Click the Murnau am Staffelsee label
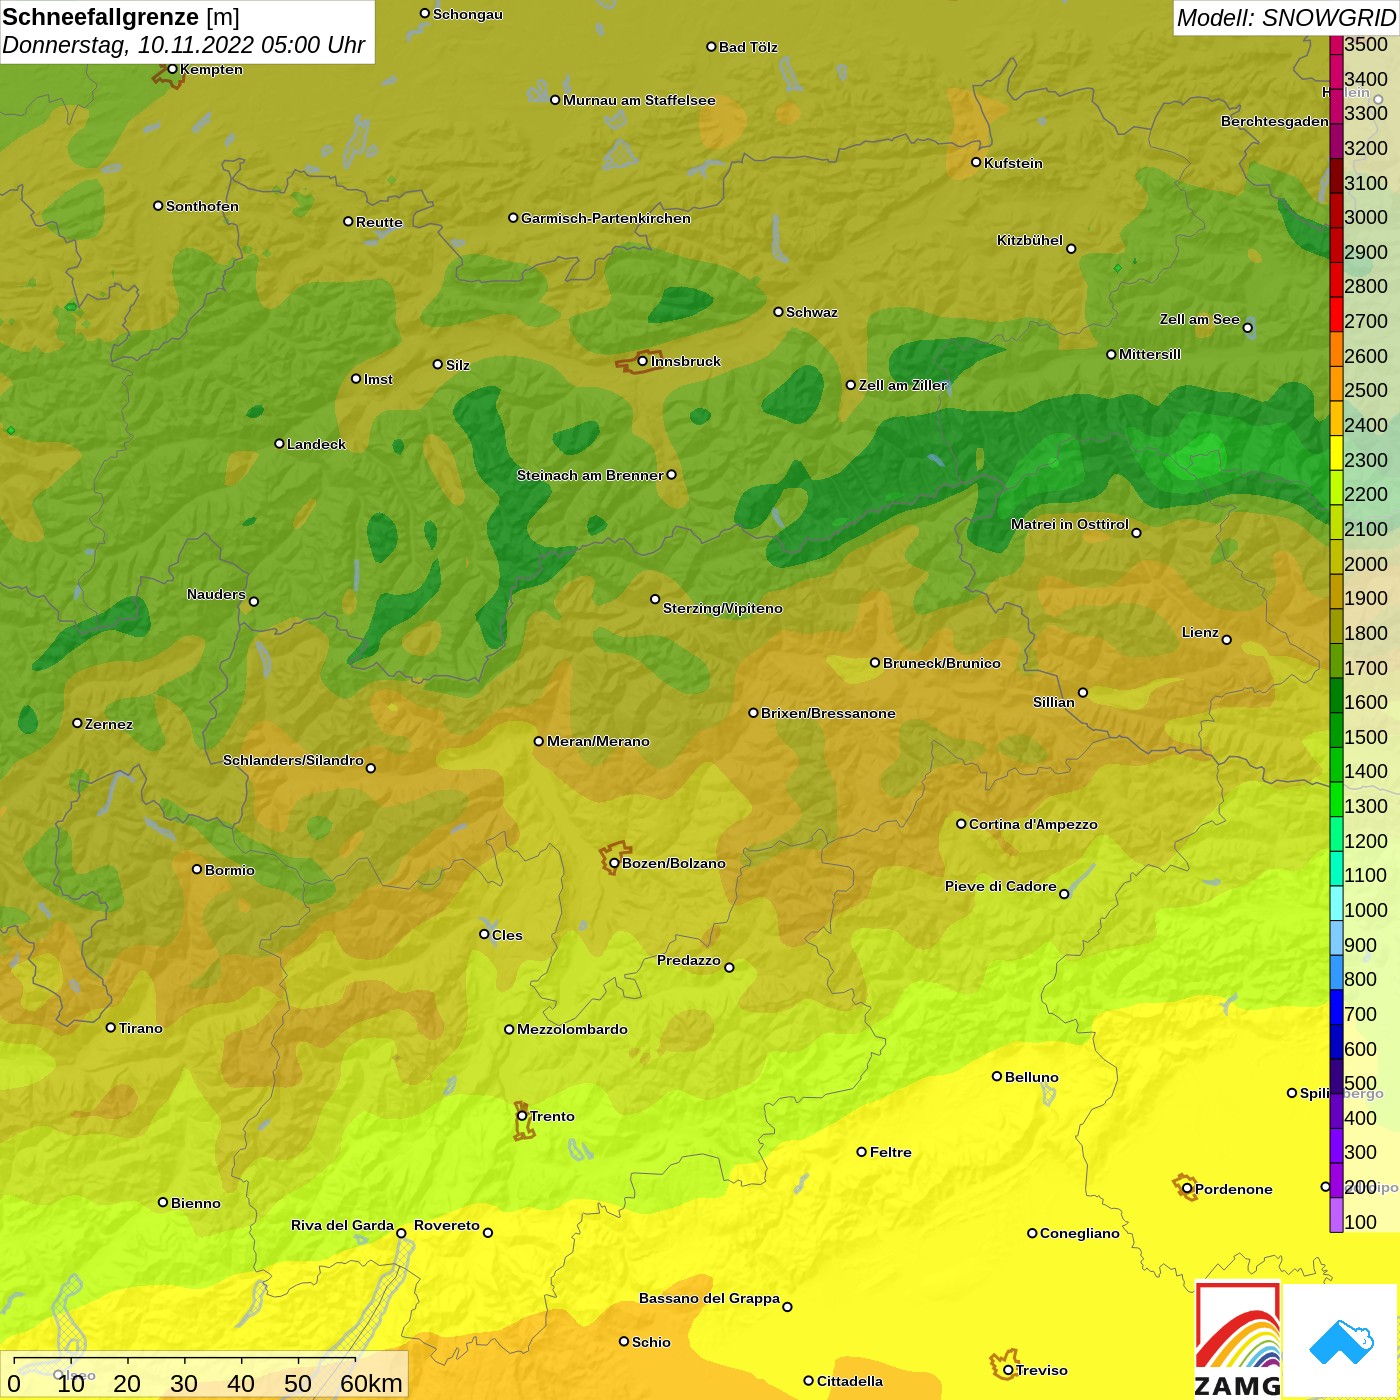1400x1400 pixels. pyautogui.click(x=639, y=100)
